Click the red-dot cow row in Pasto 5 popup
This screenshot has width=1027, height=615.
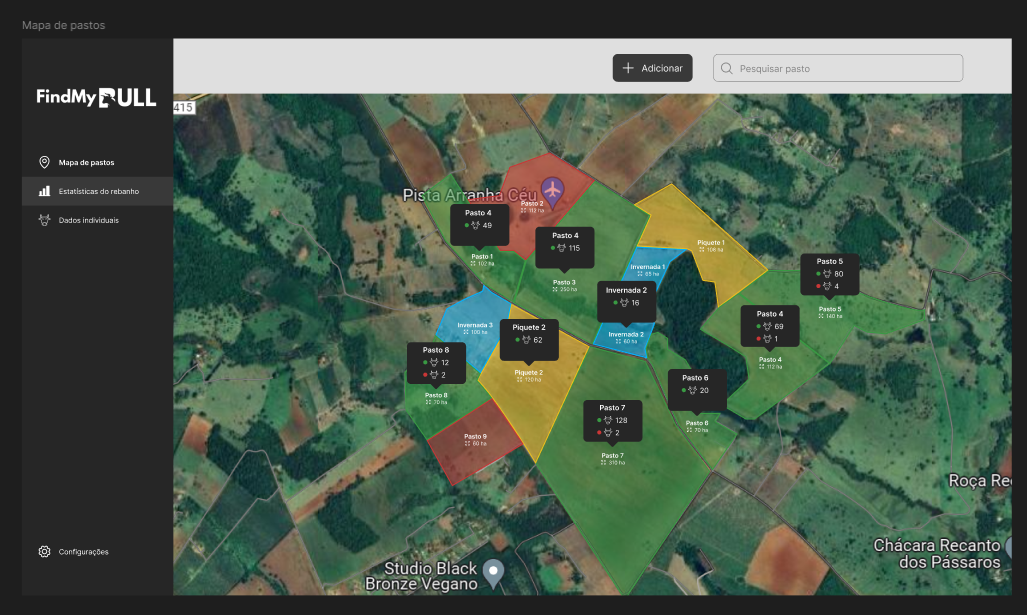tap(829, 286)
